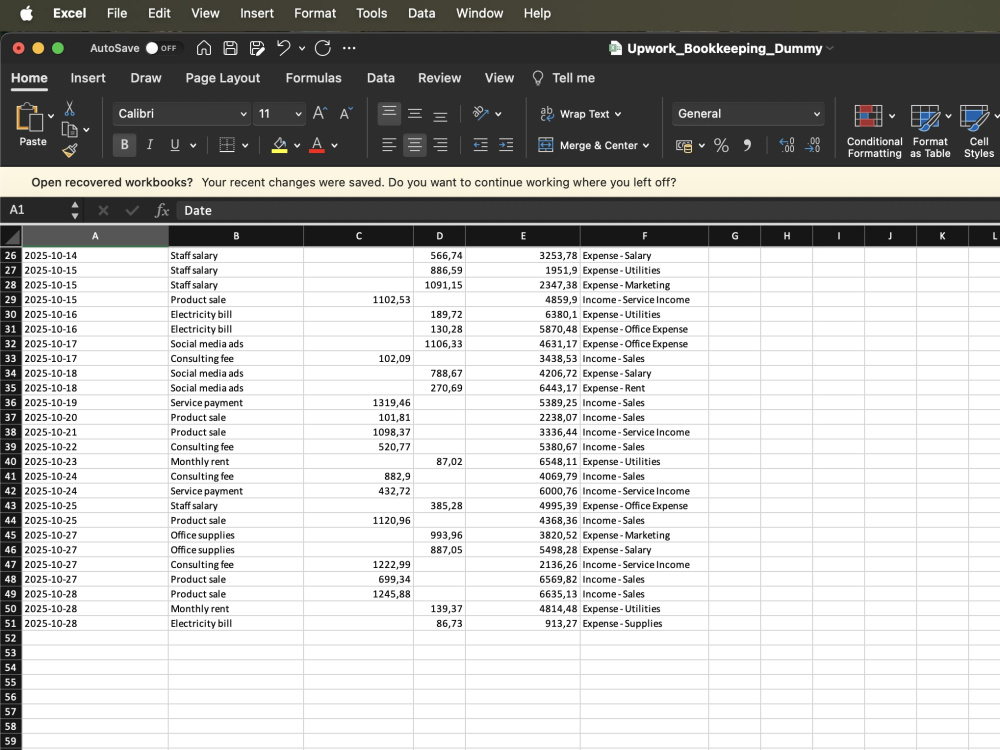Open the Merge & Center dropdown arrow

pos(646,145)
